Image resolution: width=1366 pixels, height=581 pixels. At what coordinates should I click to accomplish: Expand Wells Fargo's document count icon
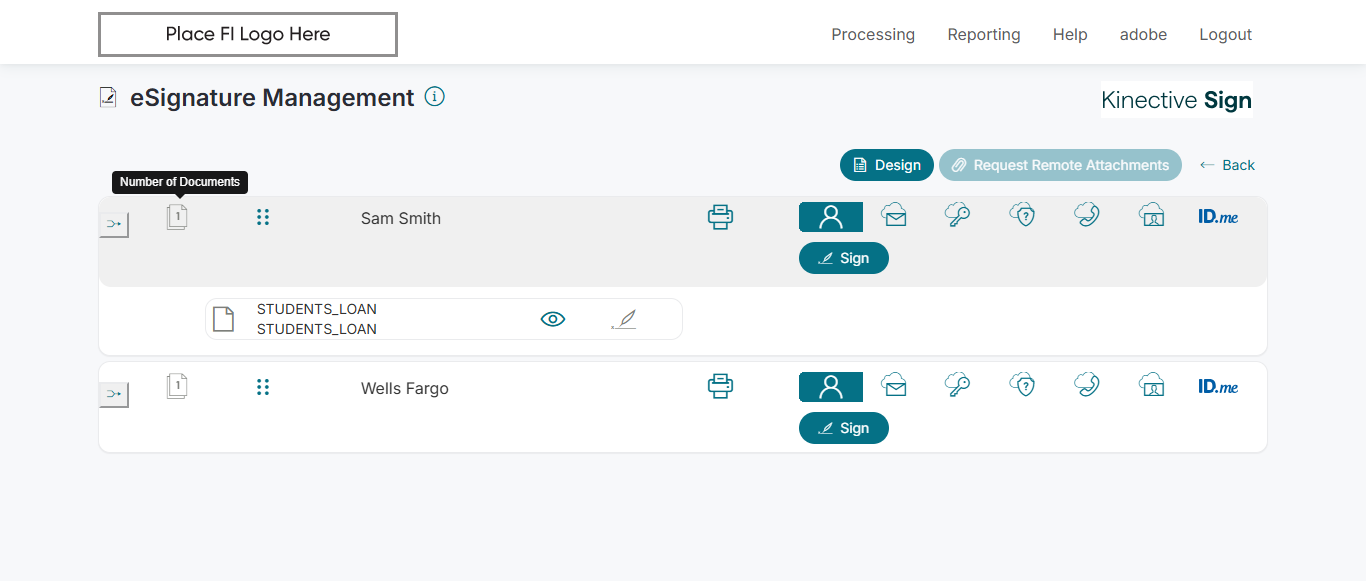pyautogui.click(x=177, y=386)
